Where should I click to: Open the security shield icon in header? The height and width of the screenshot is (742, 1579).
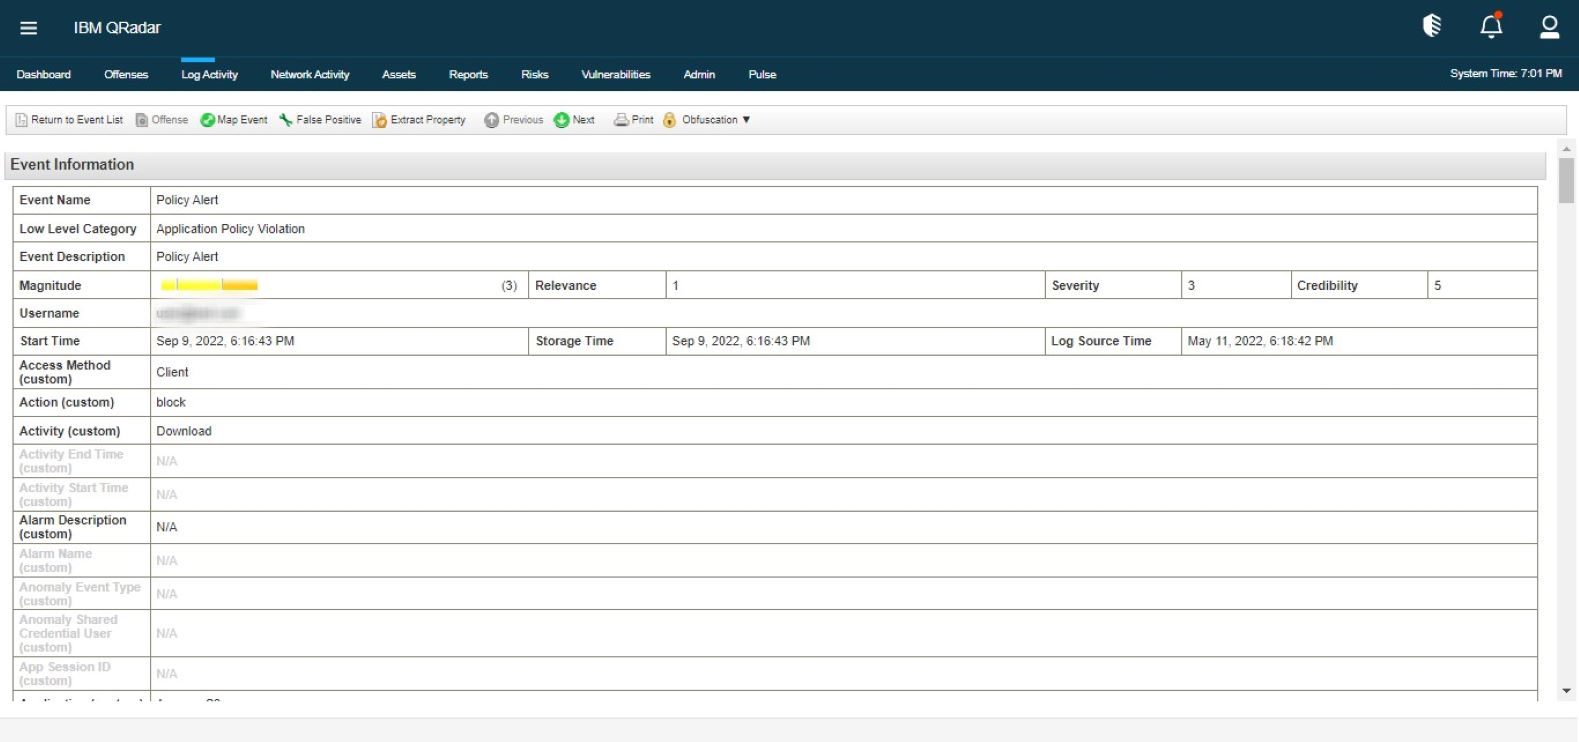[x=1432, y=26]
